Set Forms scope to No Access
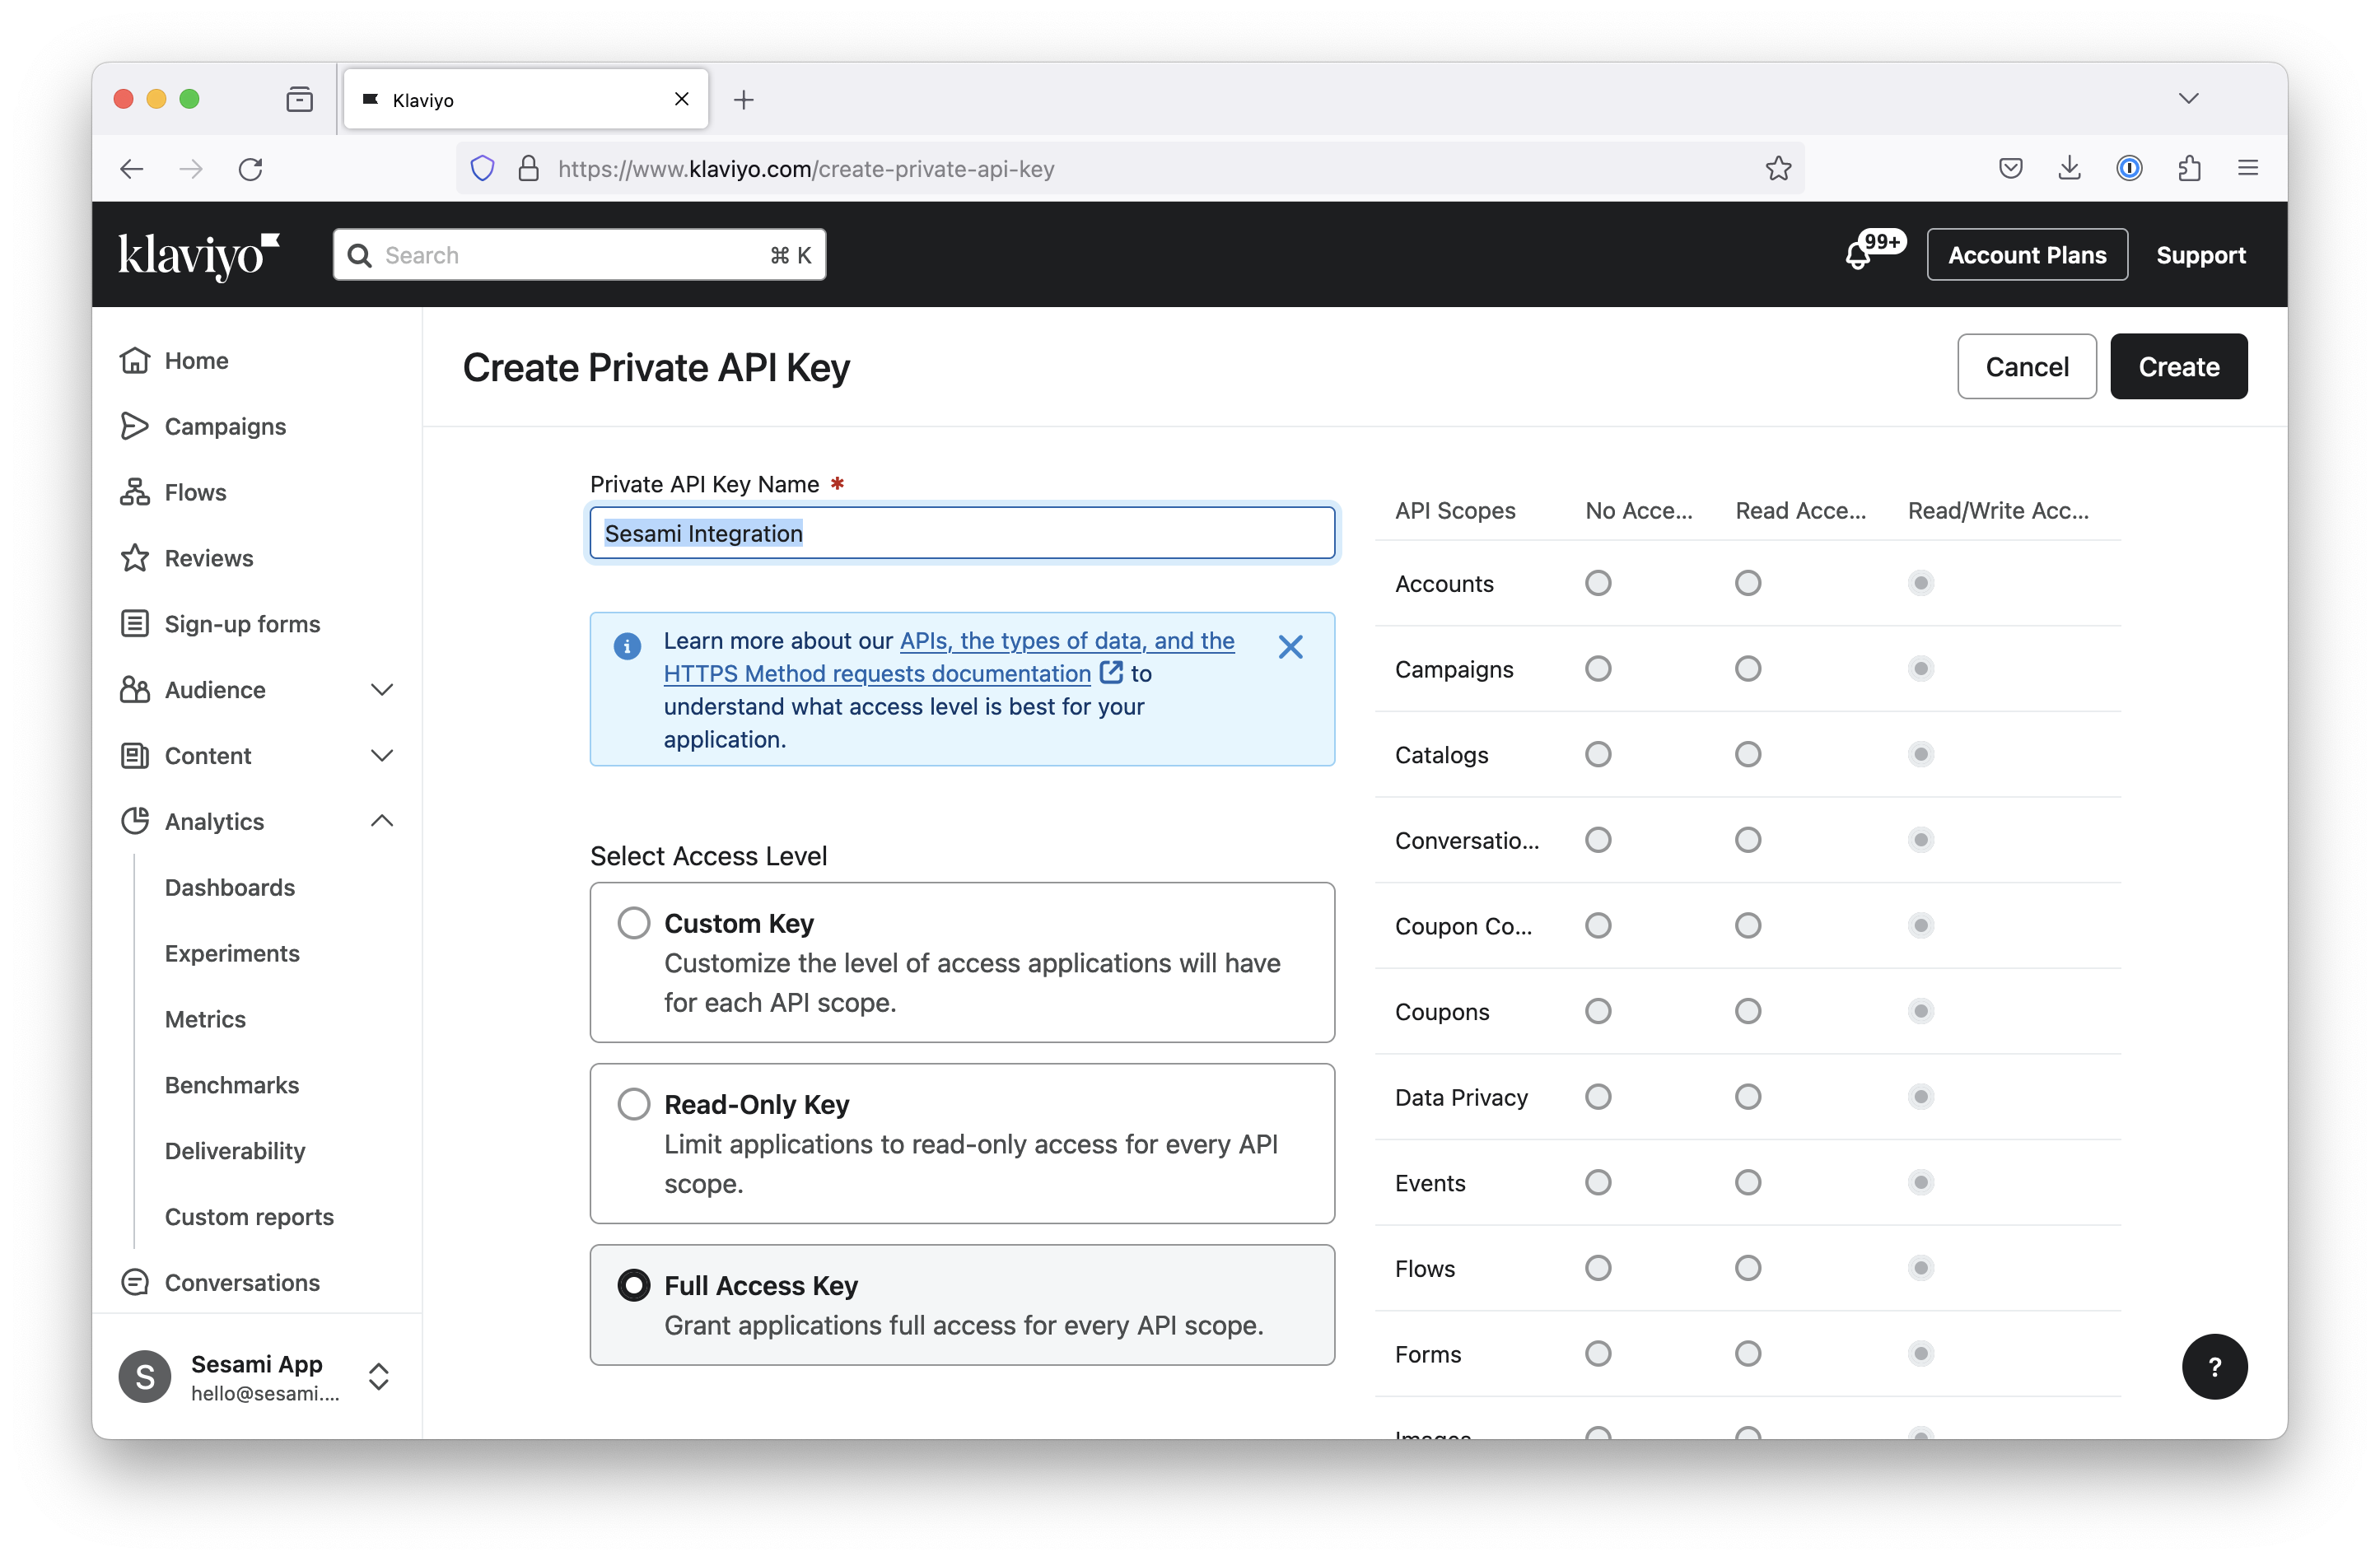Image resolution: width=2380 pixels, height=1561 pixels. [1598, 1353]
